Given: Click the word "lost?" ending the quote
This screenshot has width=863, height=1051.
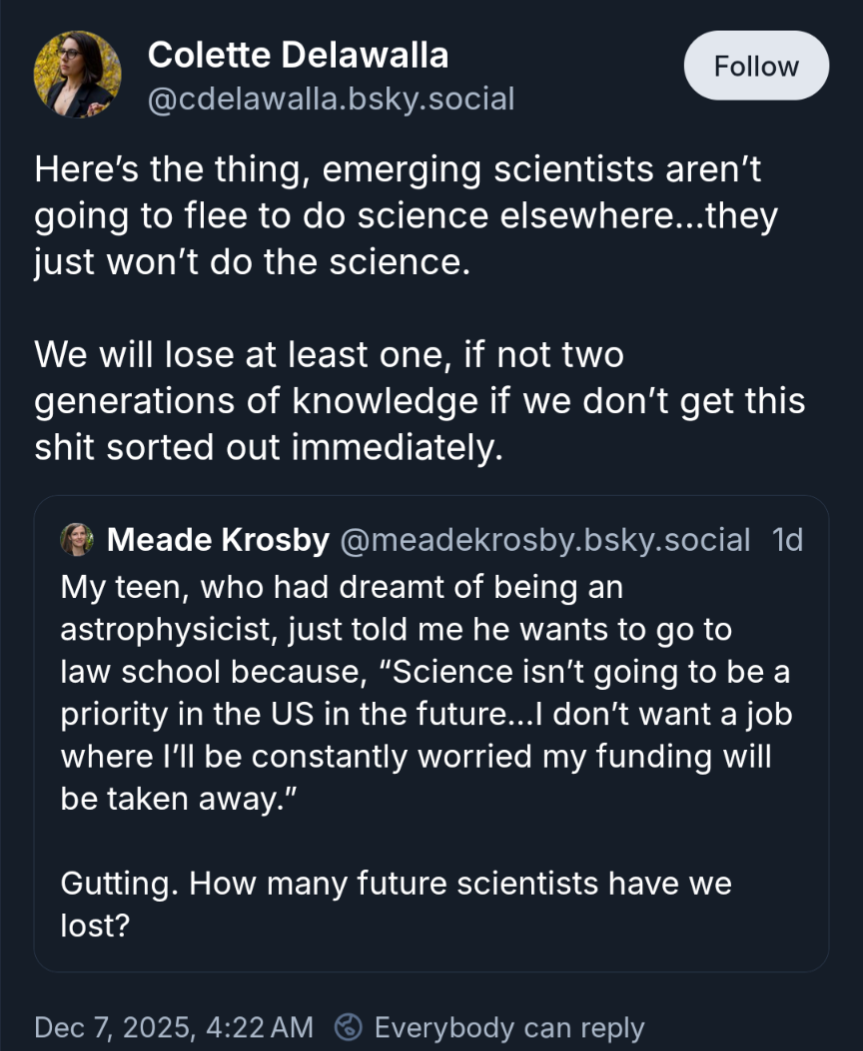Looking at the screenshot, I should tap(96, 925).
